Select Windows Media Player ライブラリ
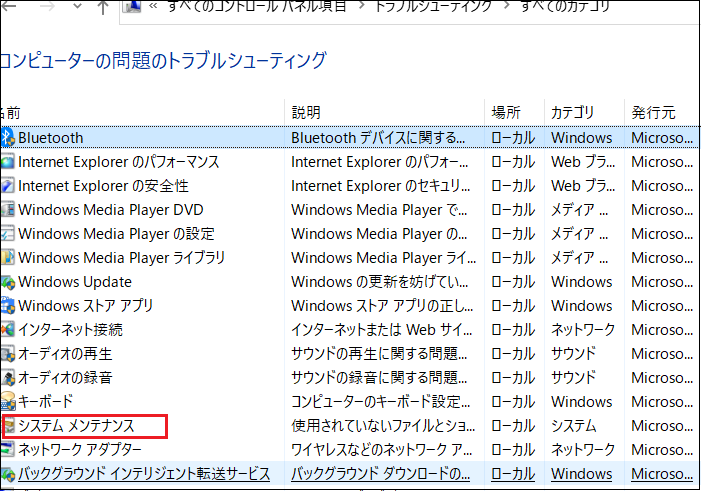Screen dimensions: 701x491 [x=121, y=258]
